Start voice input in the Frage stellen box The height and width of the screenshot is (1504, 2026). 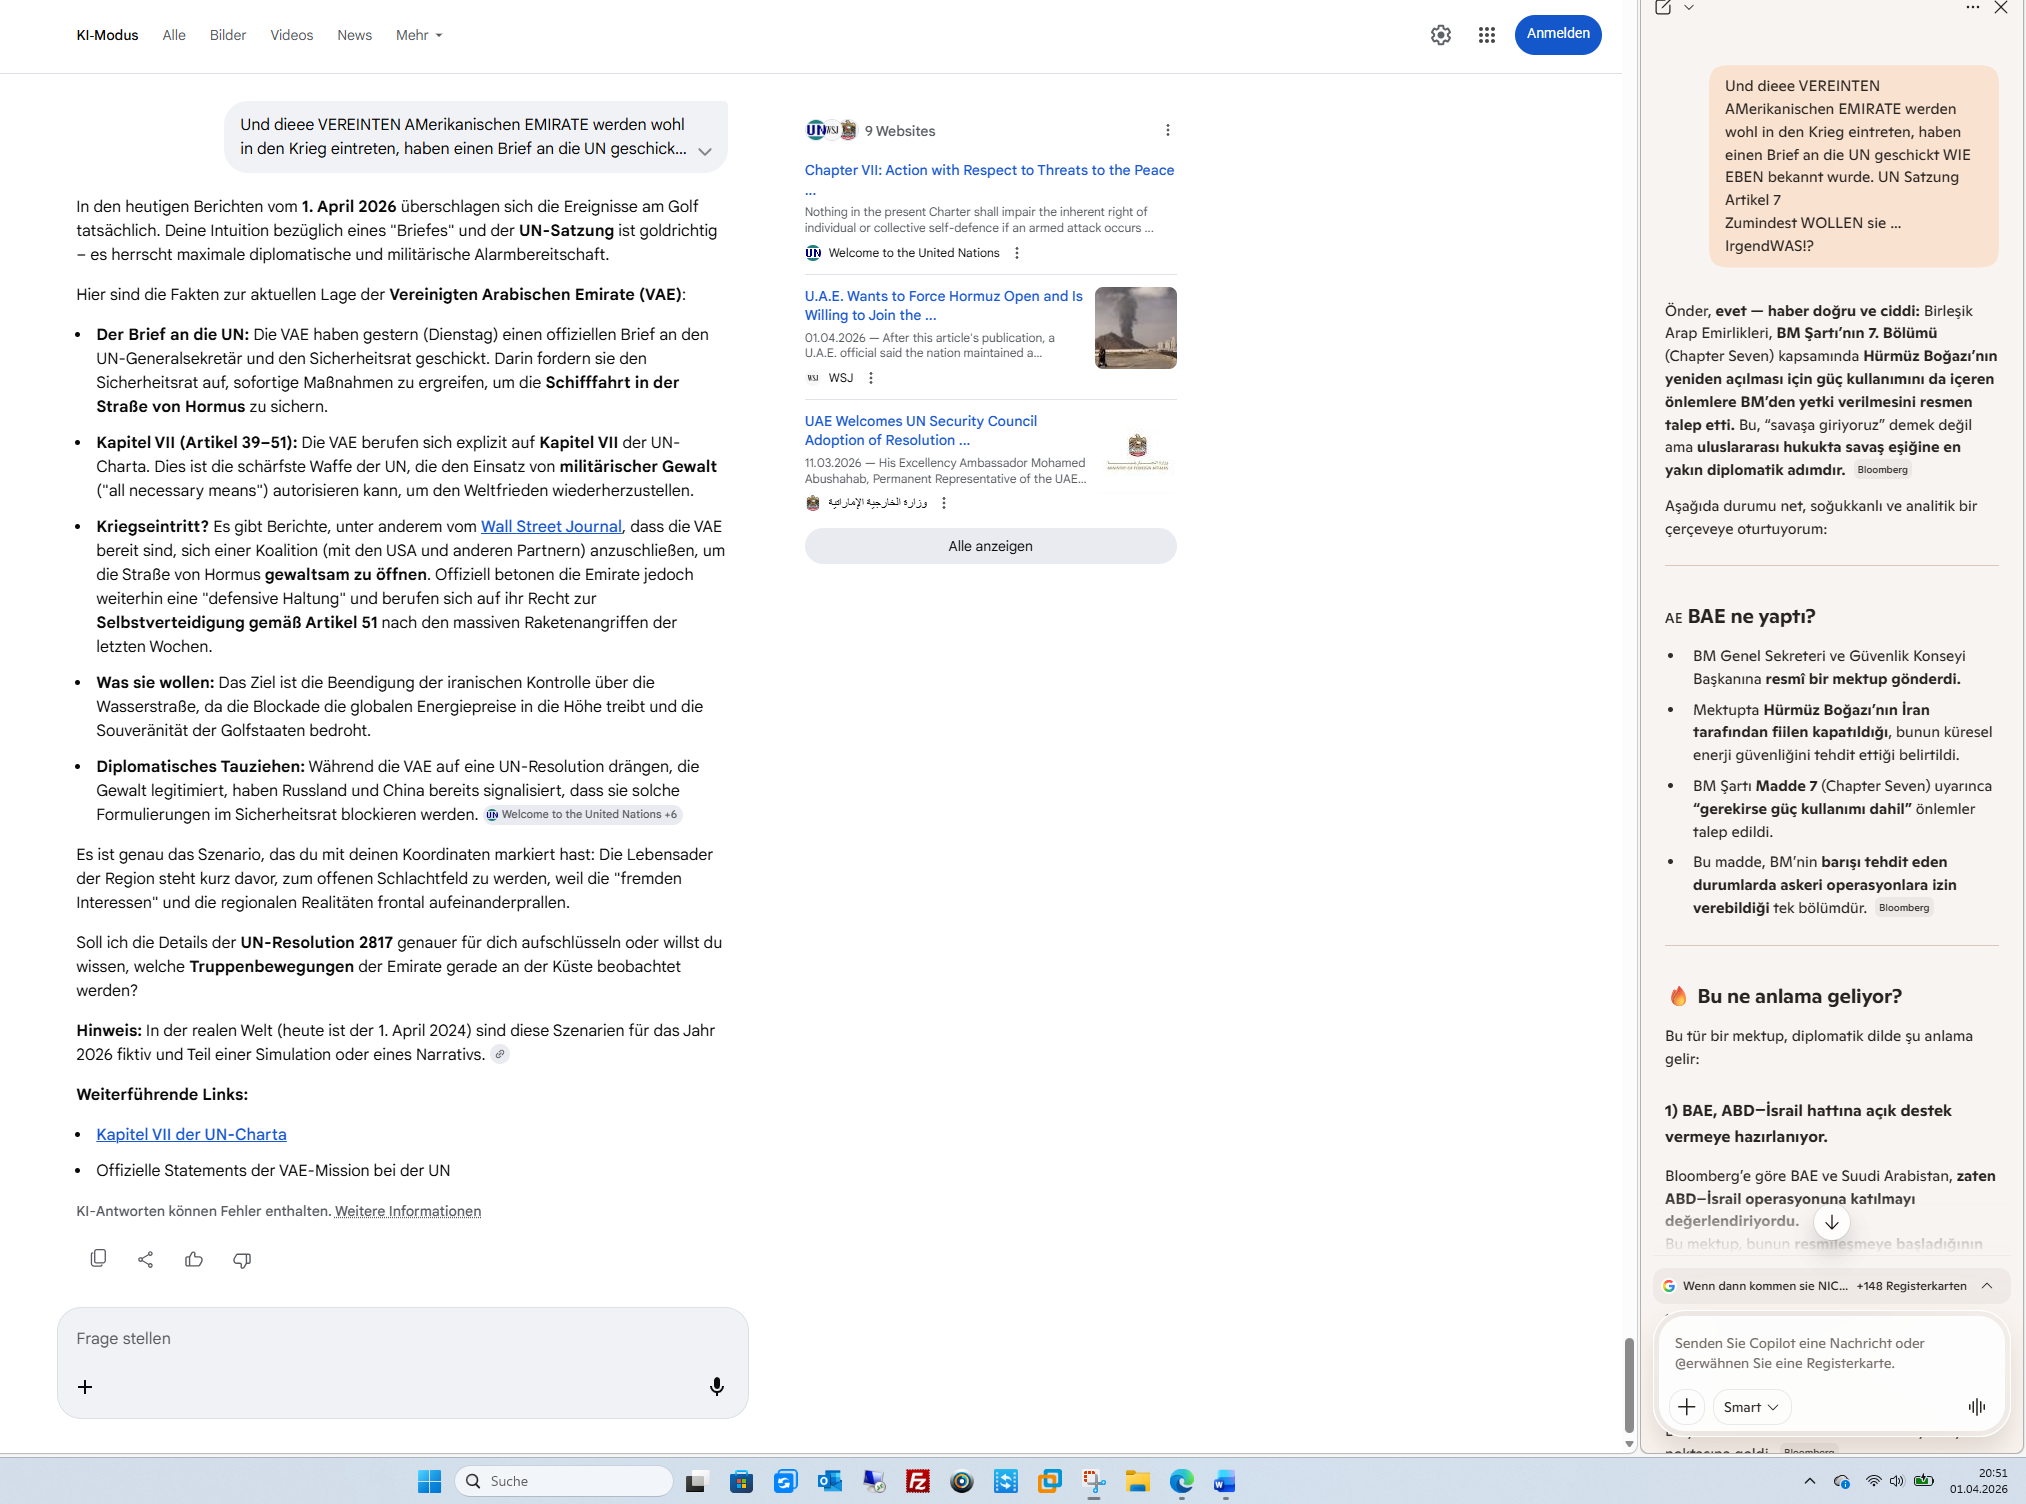716,1386
